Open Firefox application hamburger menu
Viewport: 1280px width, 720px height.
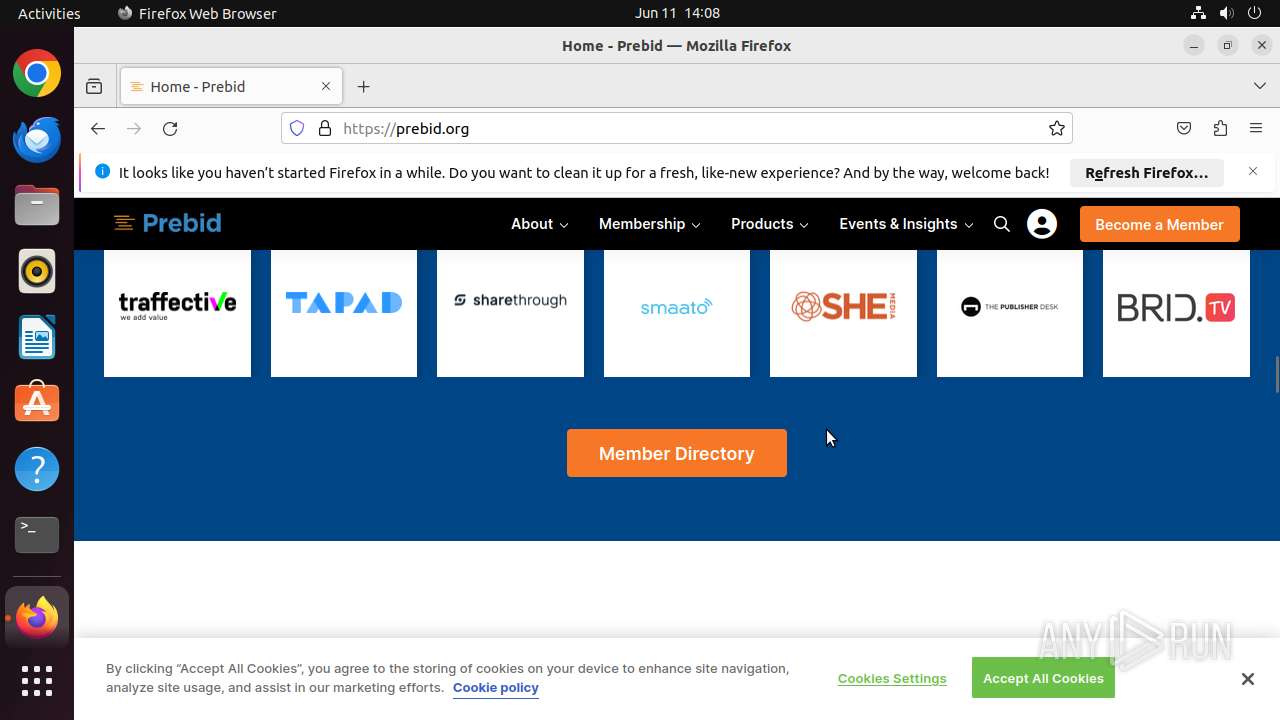pyautogui.click(x=1256, y=128)
